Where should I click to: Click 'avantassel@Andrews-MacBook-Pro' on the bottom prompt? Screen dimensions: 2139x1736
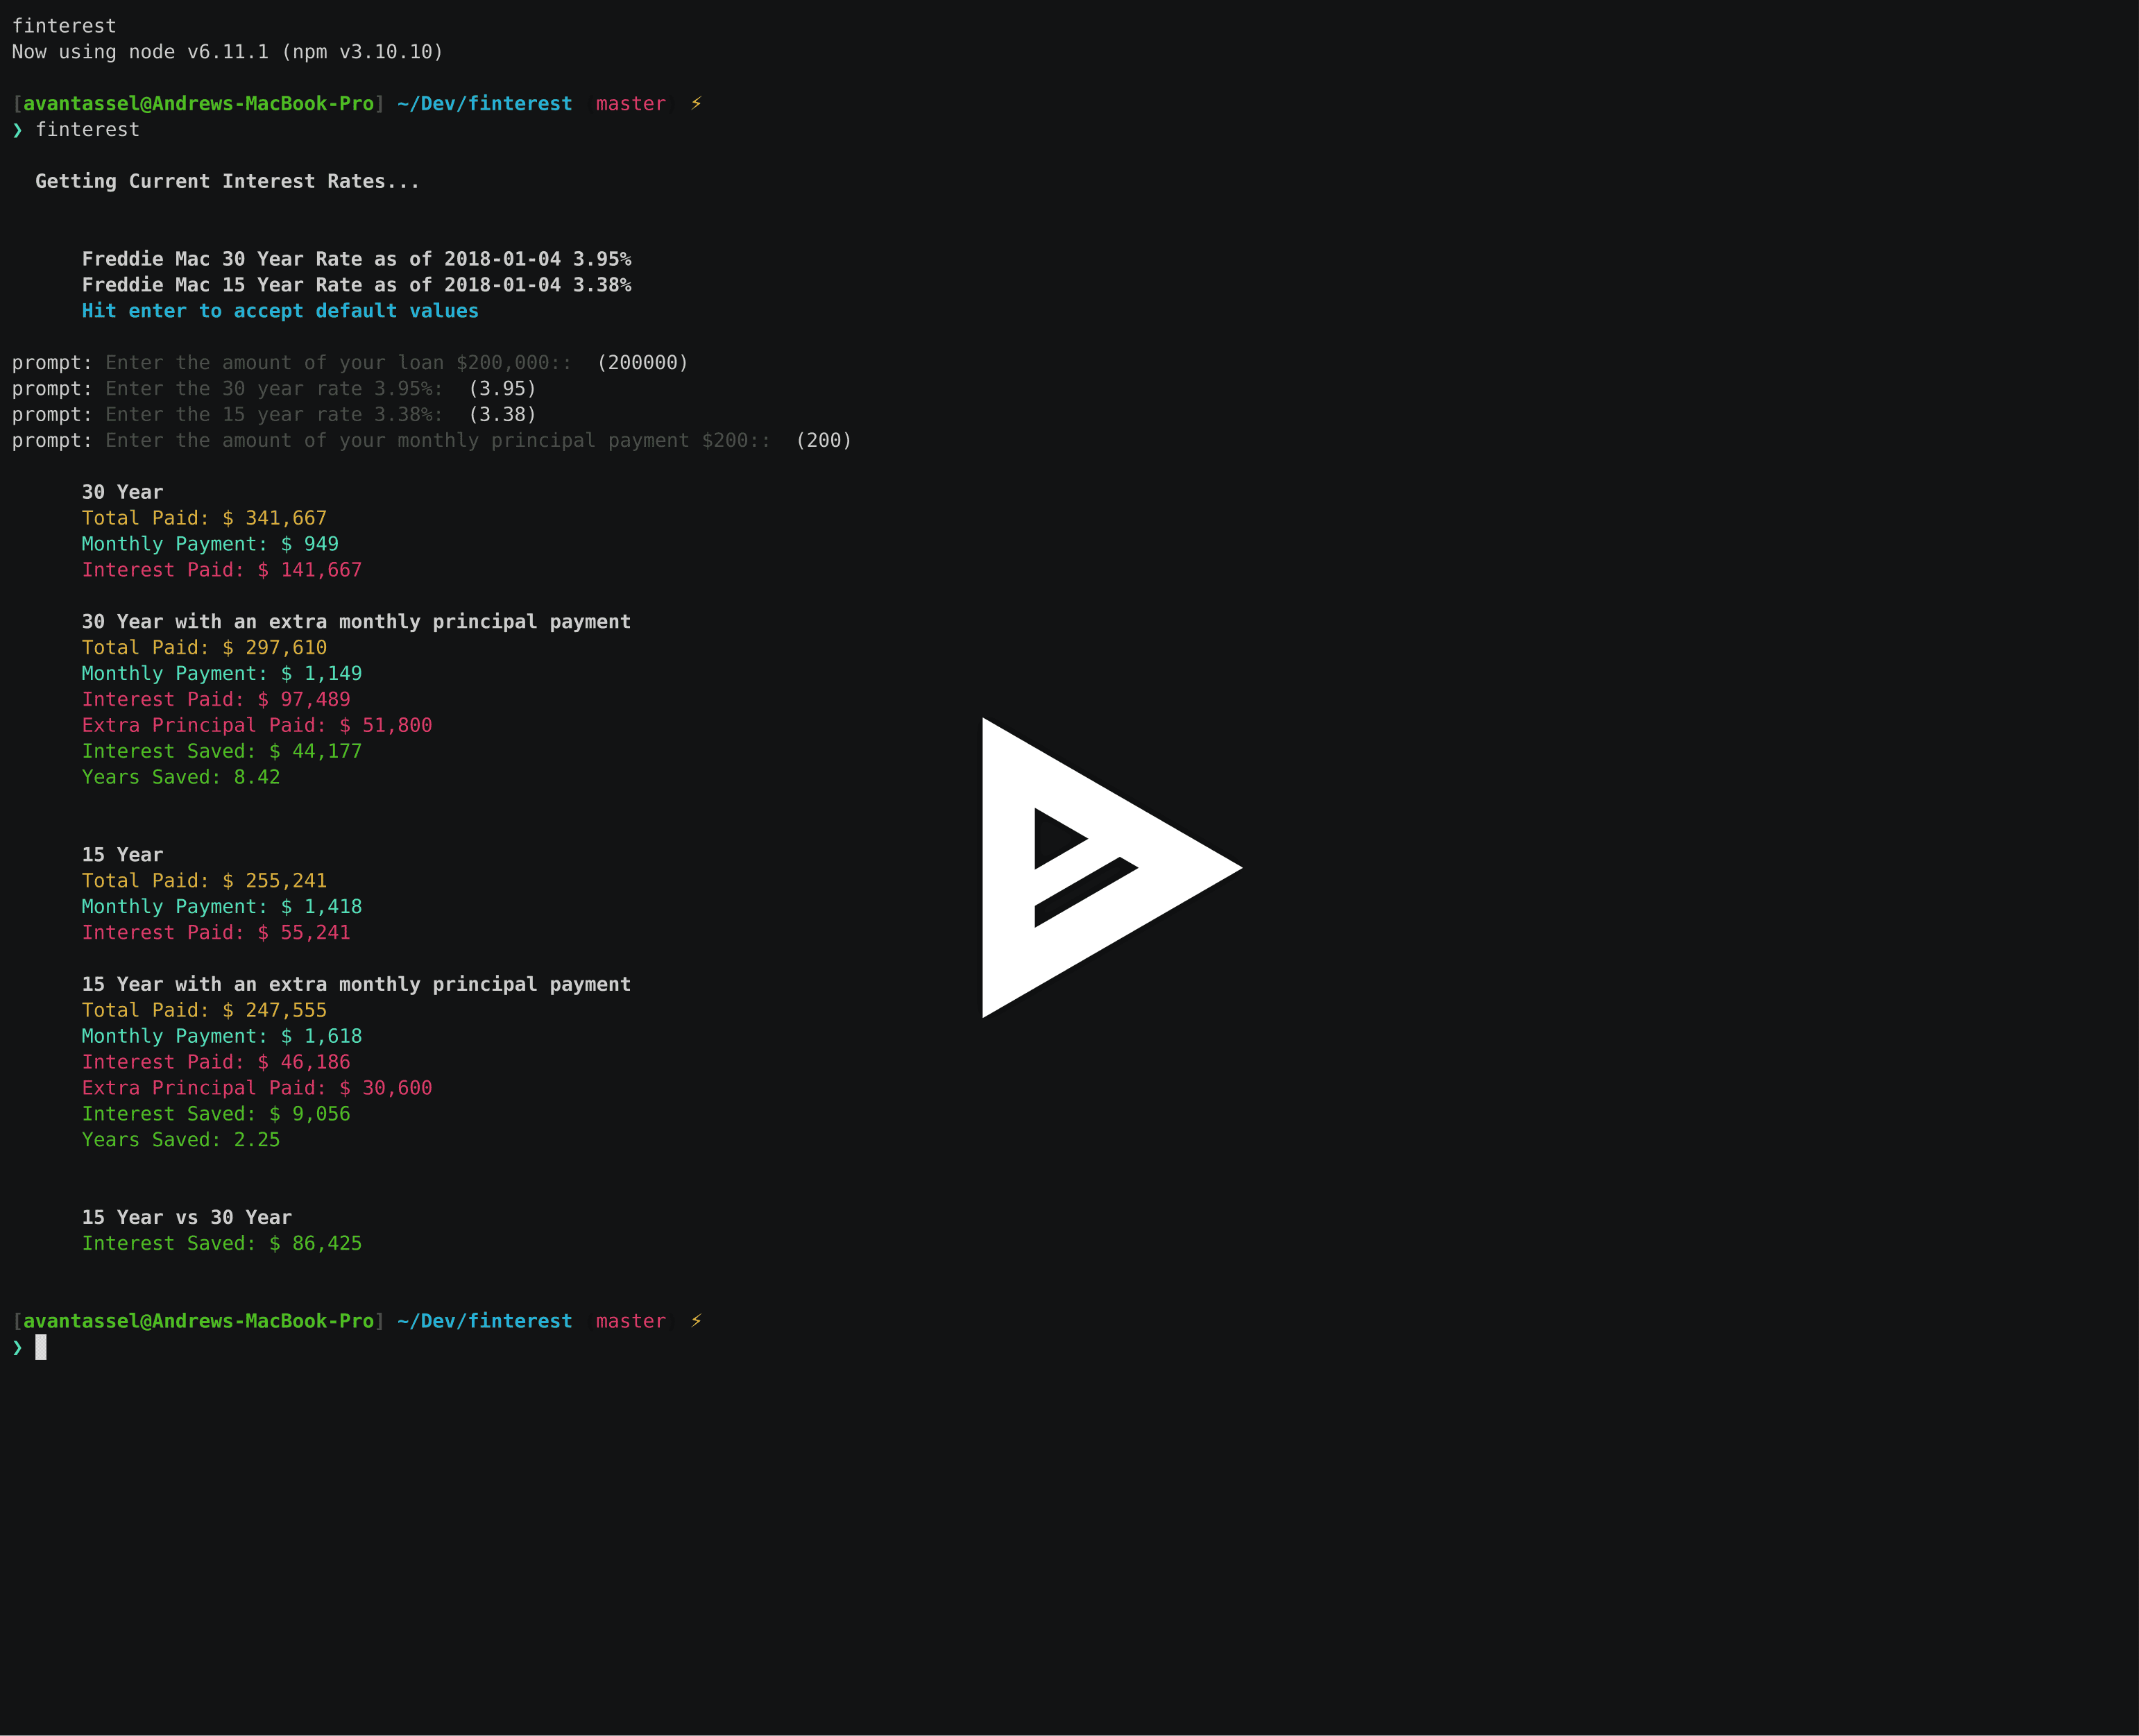point(198,1321)
